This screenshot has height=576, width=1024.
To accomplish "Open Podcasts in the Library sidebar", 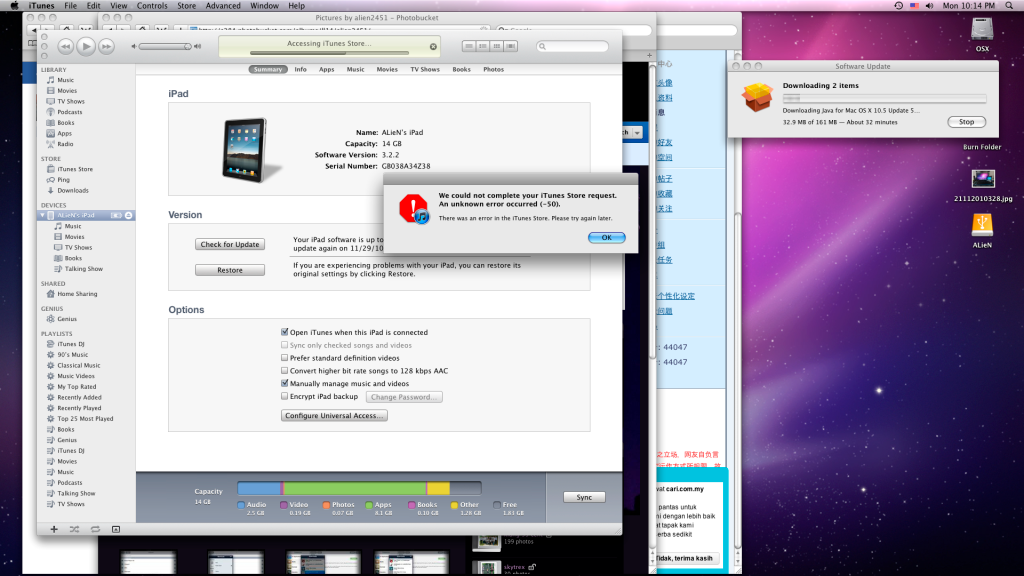I will 69,112.
